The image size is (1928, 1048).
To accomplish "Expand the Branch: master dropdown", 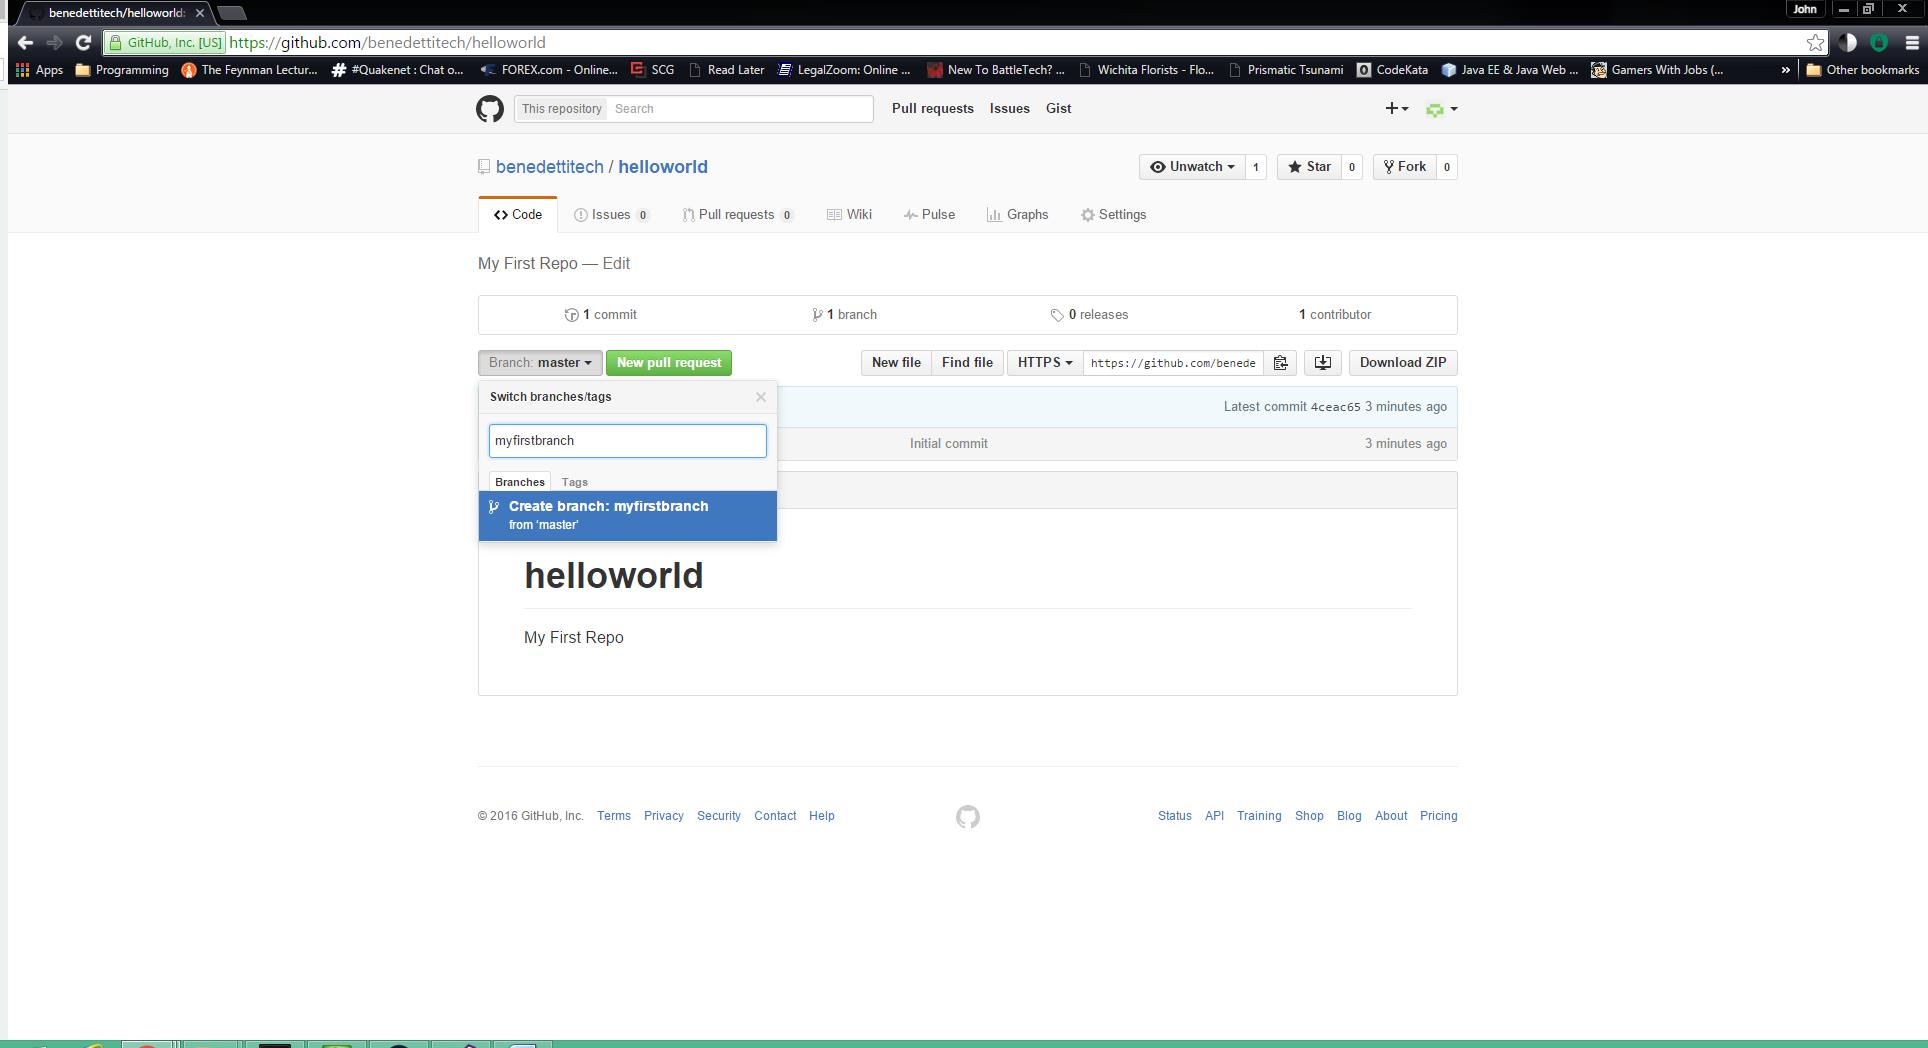I will (540, 363).
